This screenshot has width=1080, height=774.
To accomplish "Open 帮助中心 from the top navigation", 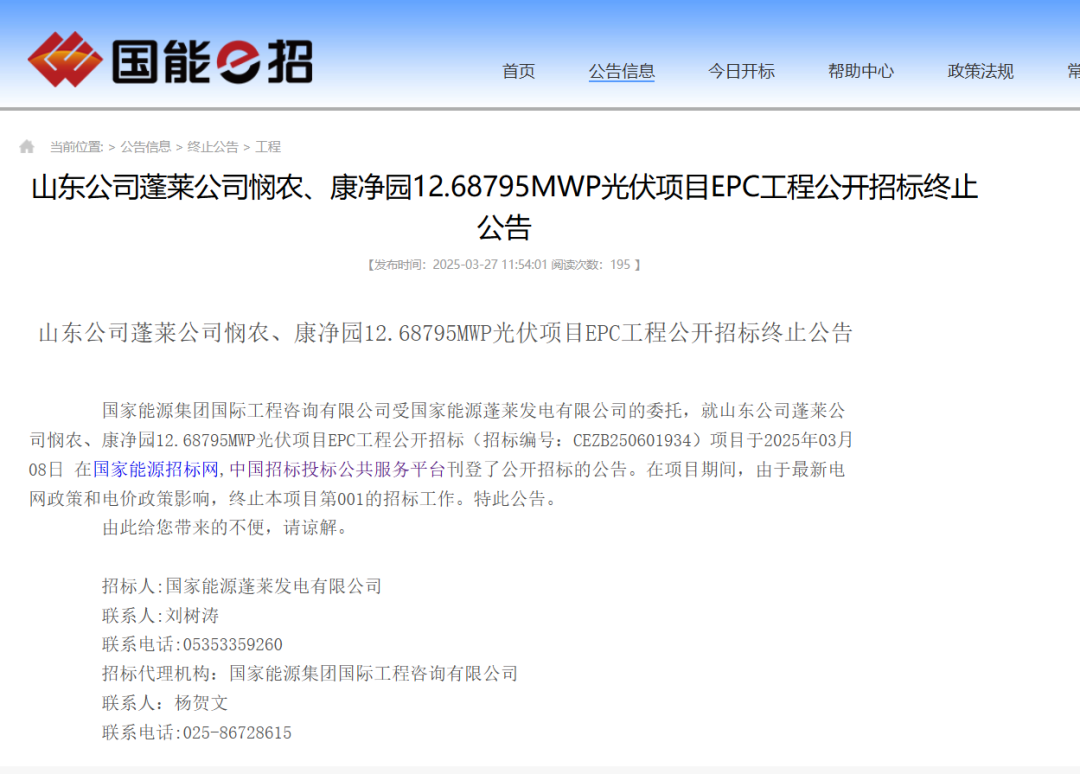I will tap(860, 71).
